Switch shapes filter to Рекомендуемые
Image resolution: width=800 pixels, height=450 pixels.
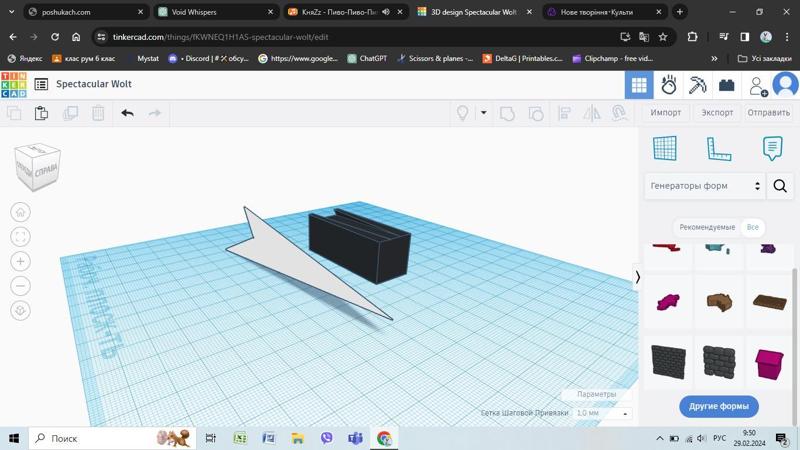pos(707,227)
